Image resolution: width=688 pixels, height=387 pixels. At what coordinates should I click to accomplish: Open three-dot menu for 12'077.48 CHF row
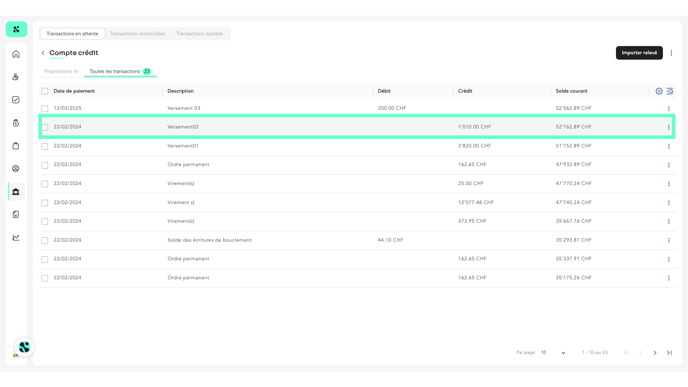(x=669, y=203)
